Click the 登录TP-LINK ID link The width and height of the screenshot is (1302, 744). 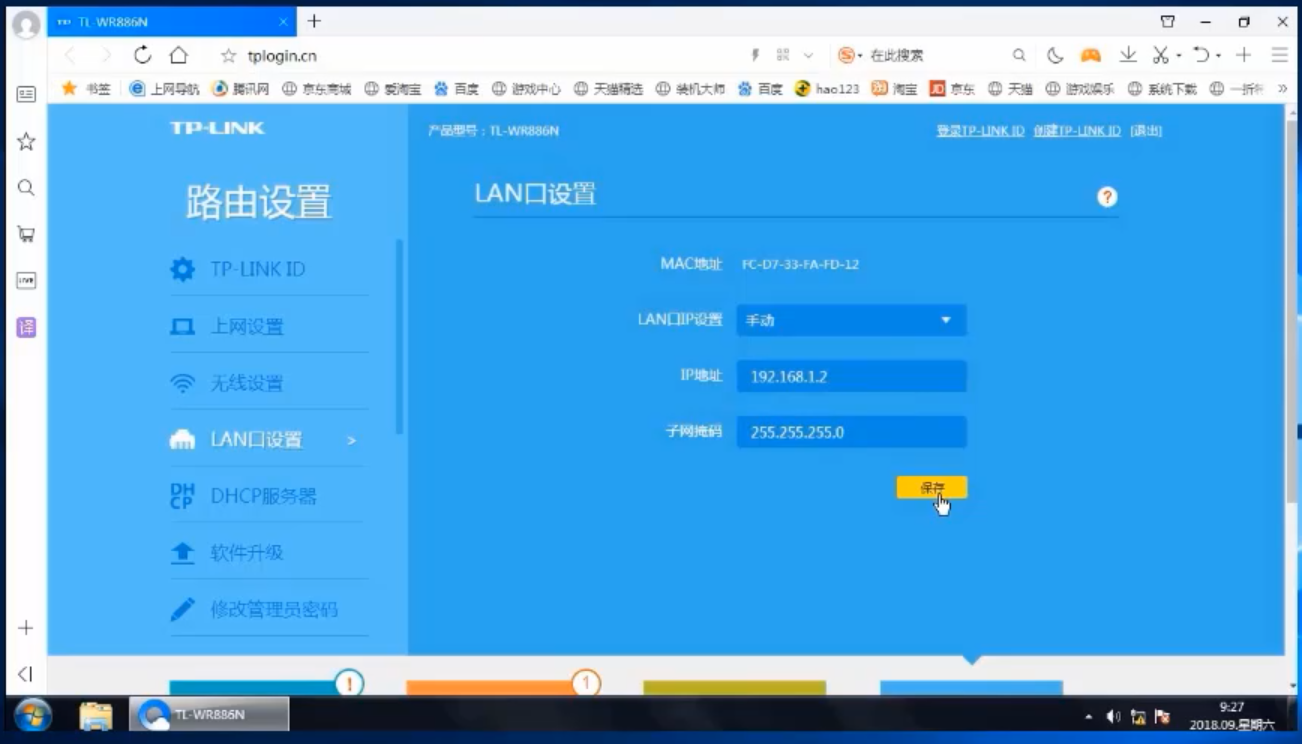pos(979,131)
